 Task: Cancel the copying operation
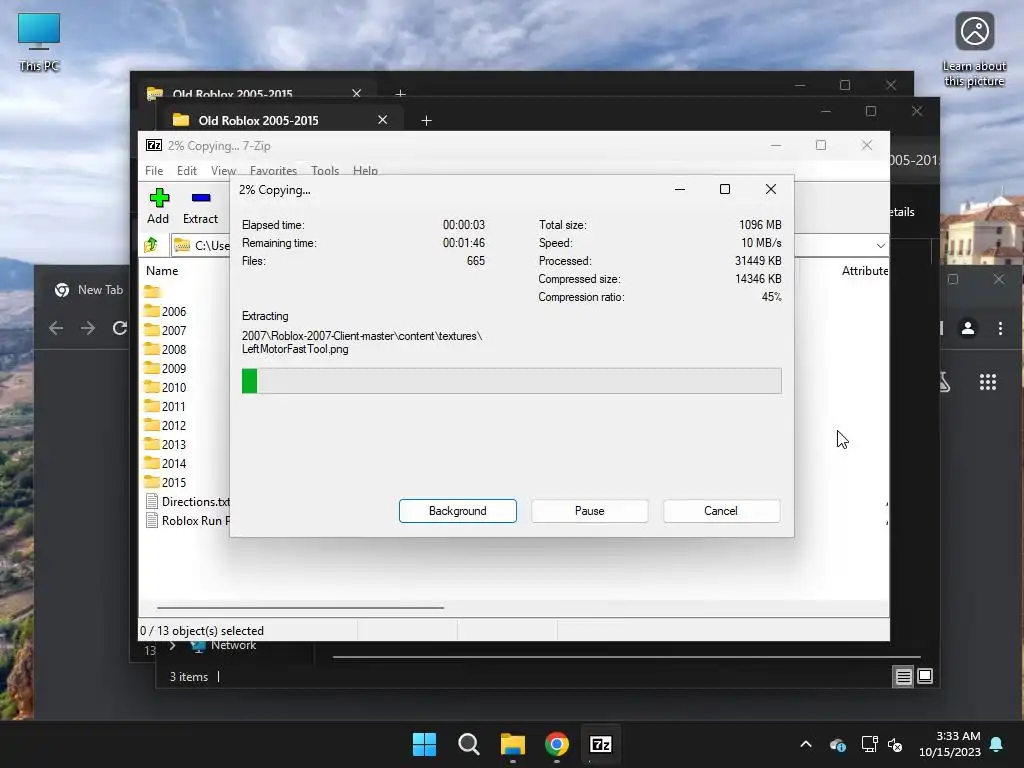pos(721,511)
